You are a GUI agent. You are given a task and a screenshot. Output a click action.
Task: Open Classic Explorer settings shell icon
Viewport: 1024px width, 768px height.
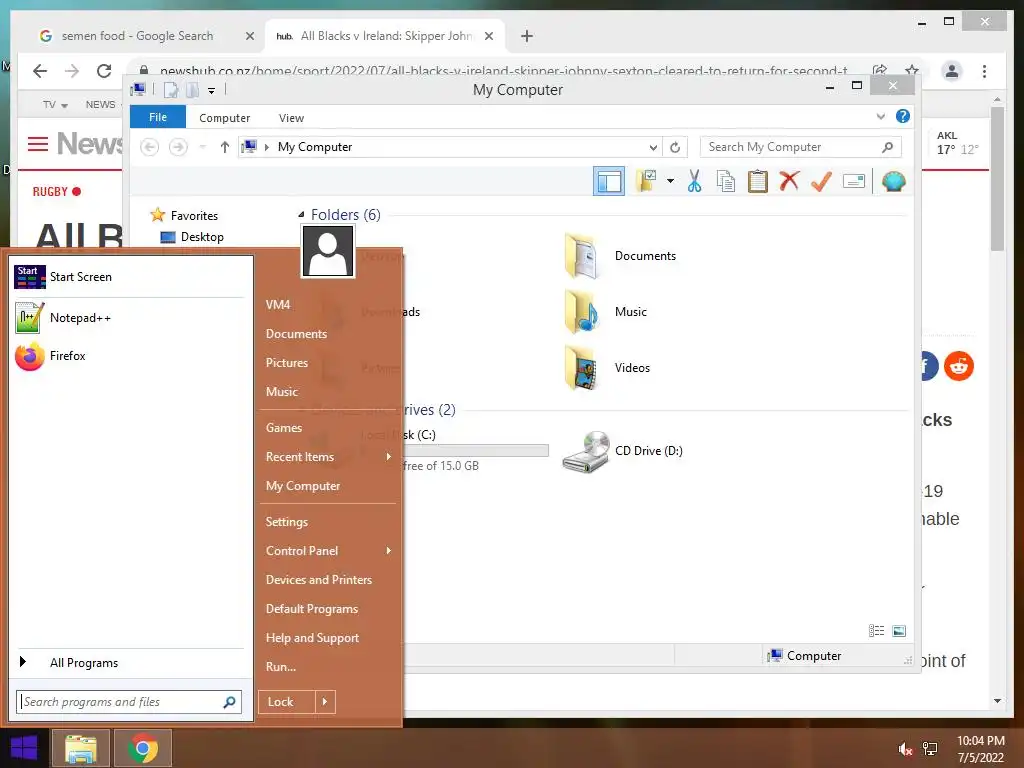point(893,181)
